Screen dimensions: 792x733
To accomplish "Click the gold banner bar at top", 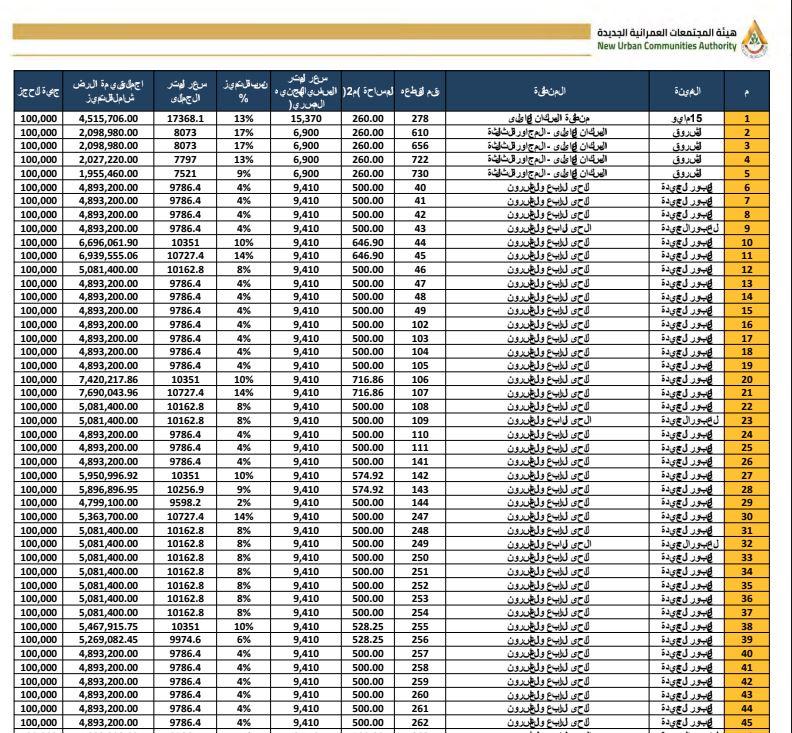I will point(302,31).
